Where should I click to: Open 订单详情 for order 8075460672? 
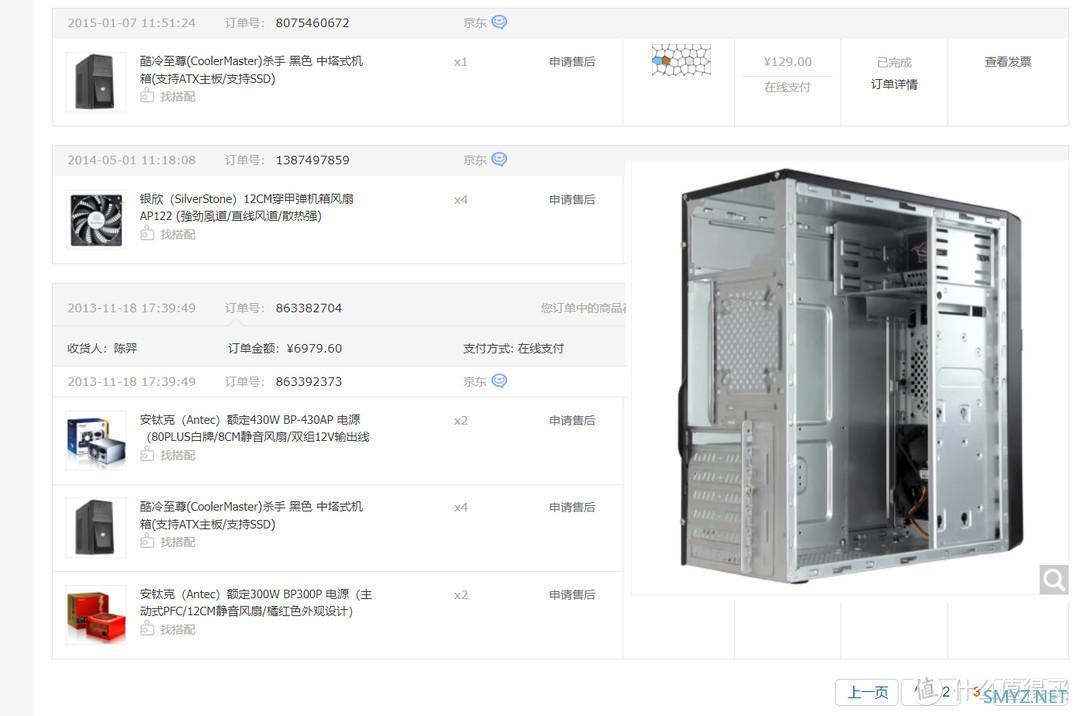click(894, 84)
